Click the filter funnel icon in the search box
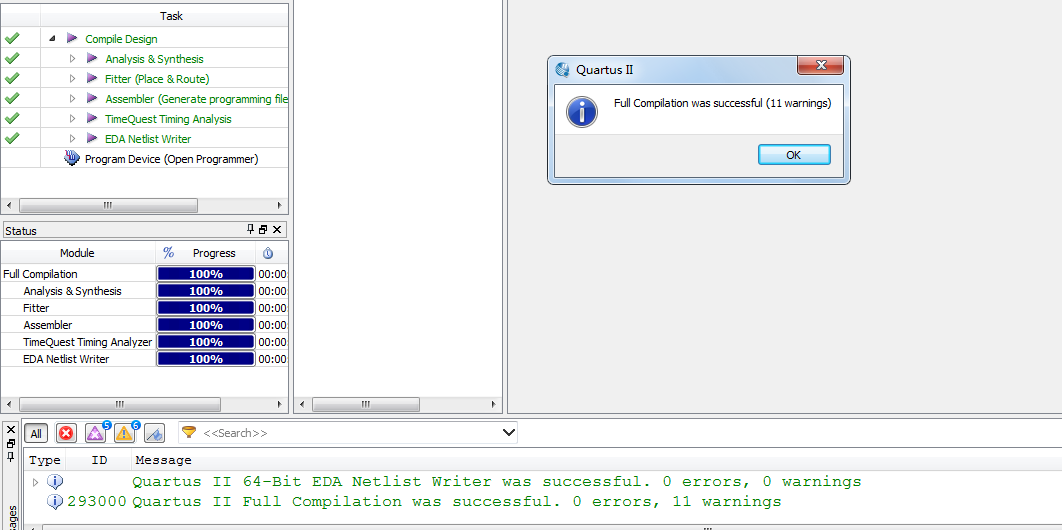1062x530 pixels. pyautogui.click(x=189, y=432)
